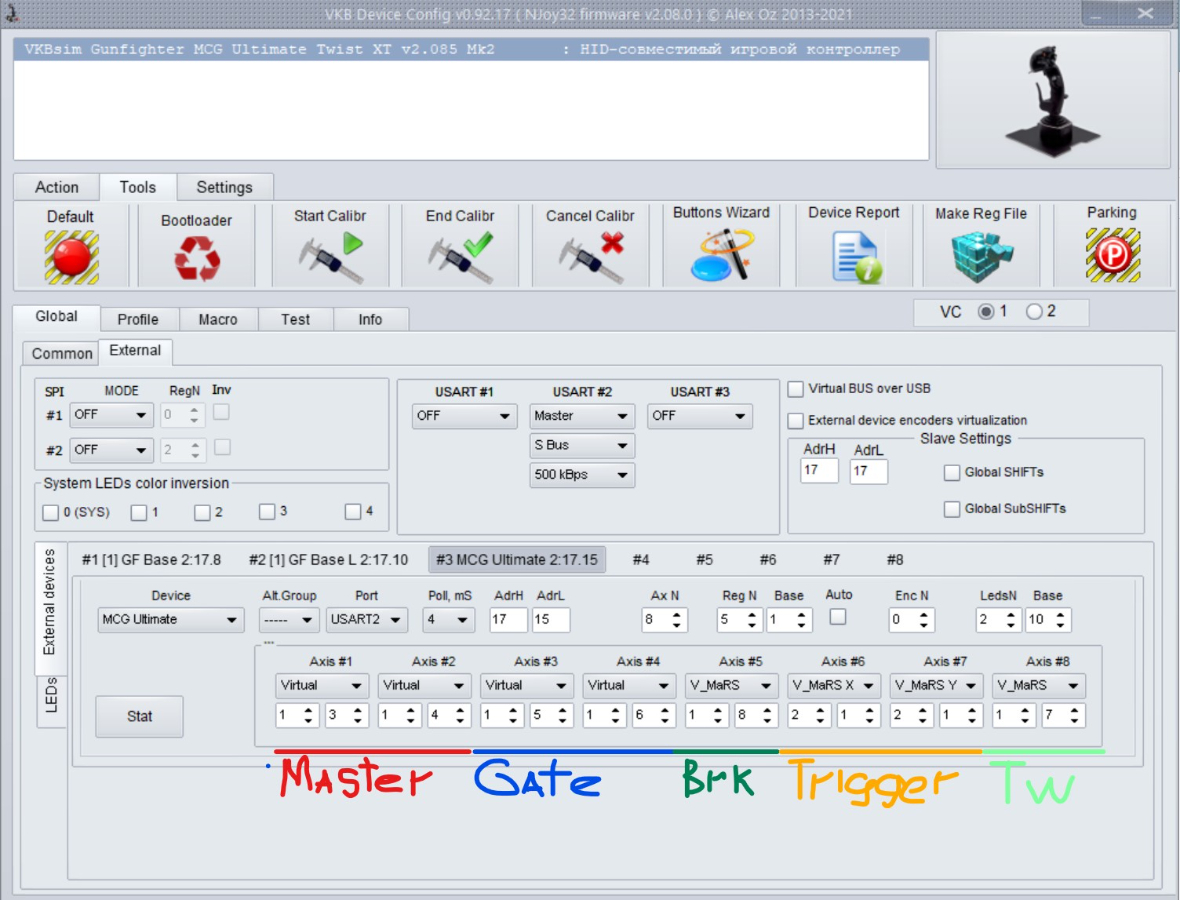
Task: Open the Info tab
Action: (370, 320)
